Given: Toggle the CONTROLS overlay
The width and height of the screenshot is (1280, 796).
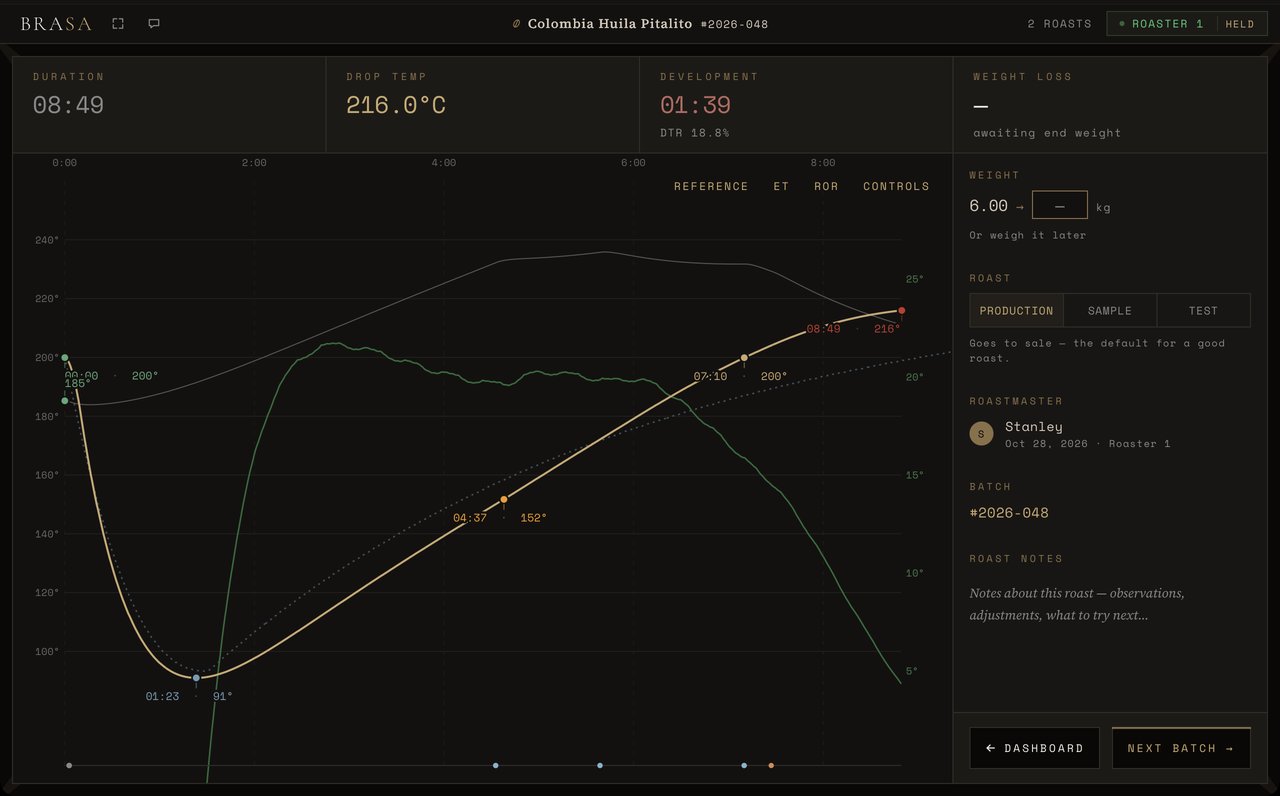Looking at the screenshot, I should pyautogui.click(x=896, y=186).
